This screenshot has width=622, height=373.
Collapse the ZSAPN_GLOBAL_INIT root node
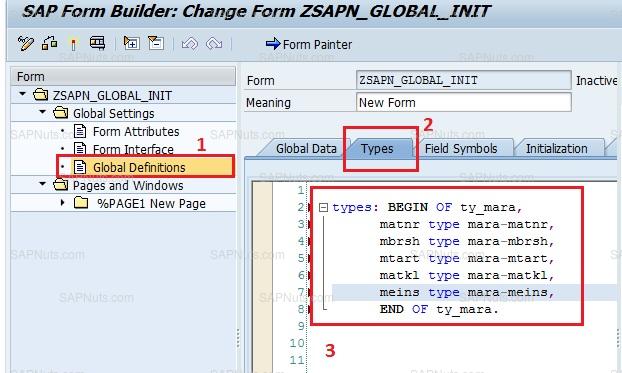[23, 94]
